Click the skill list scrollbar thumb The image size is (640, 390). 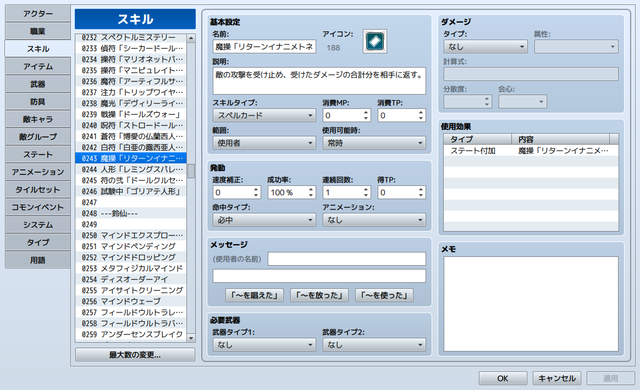point(191,171)
